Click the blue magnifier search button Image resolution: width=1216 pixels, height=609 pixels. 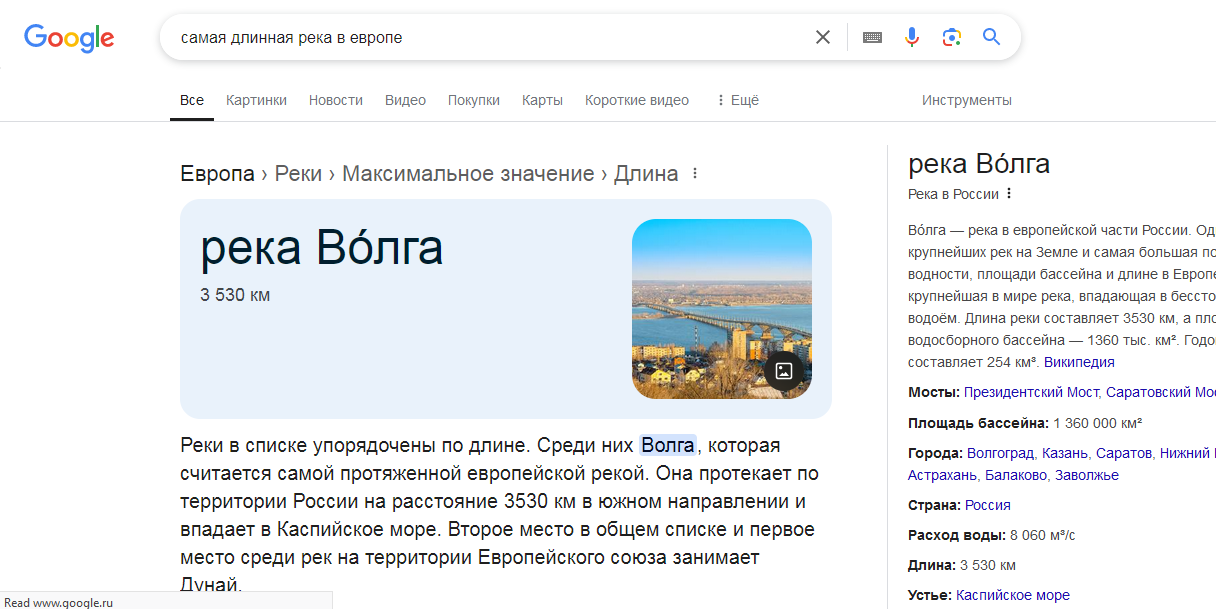tap(991, 37)
